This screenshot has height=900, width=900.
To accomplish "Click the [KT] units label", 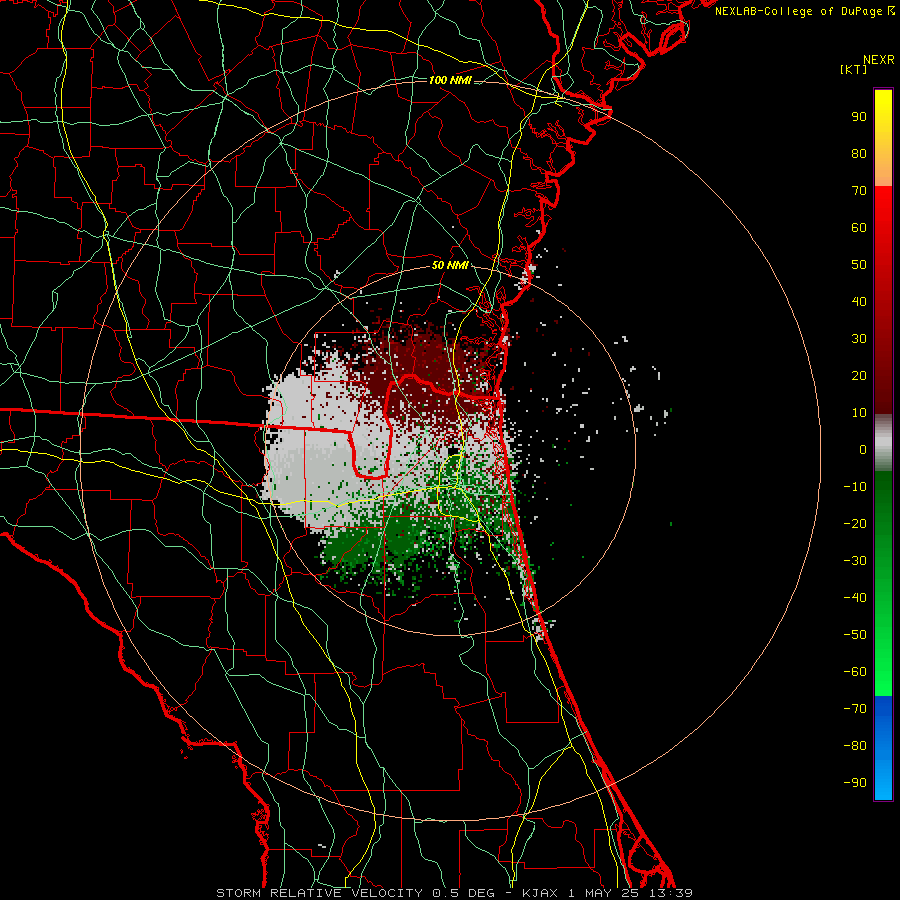I will tap(853, 69).
